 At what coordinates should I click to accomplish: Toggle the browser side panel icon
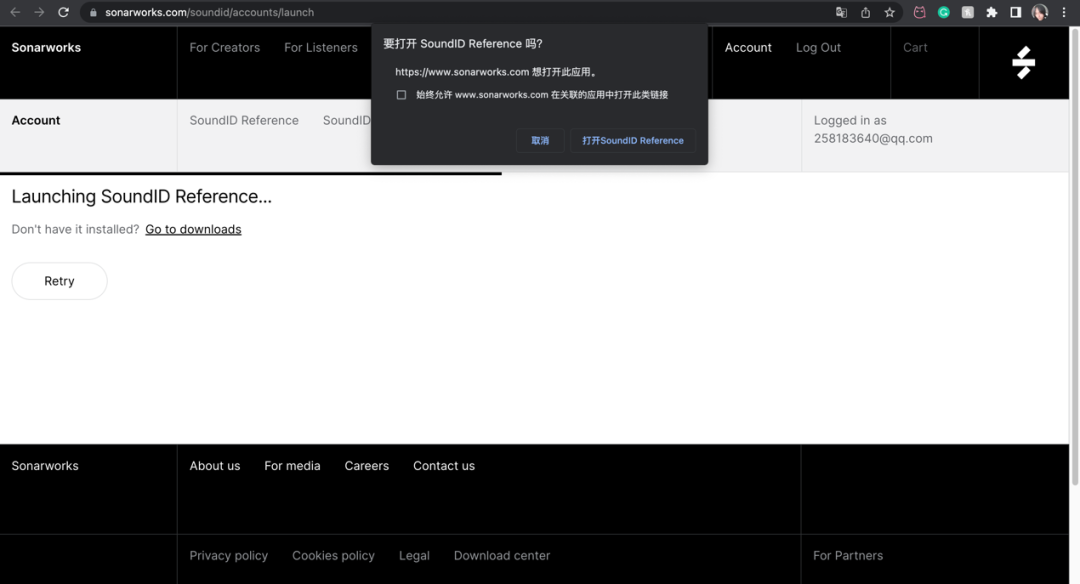coord(1015,12)
